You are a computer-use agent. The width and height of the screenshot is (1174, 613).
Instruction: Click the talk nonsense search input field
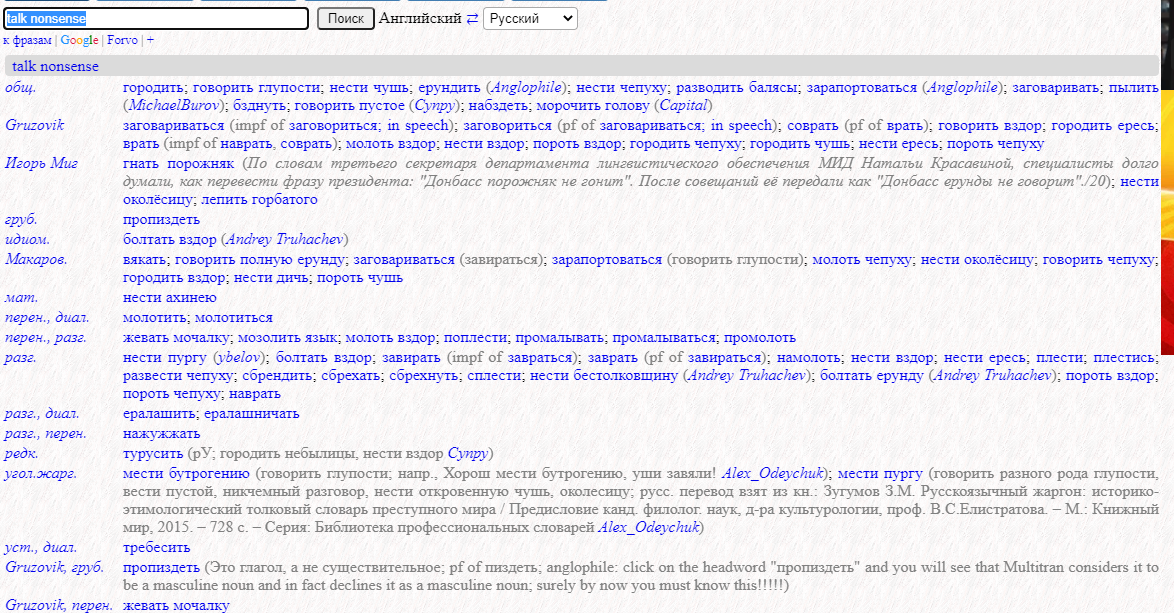tap(156, 19)
